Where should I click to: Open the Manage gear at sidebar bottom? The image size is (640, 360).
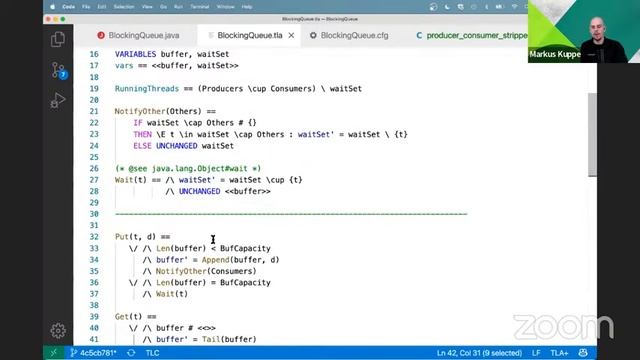point(58,330)
